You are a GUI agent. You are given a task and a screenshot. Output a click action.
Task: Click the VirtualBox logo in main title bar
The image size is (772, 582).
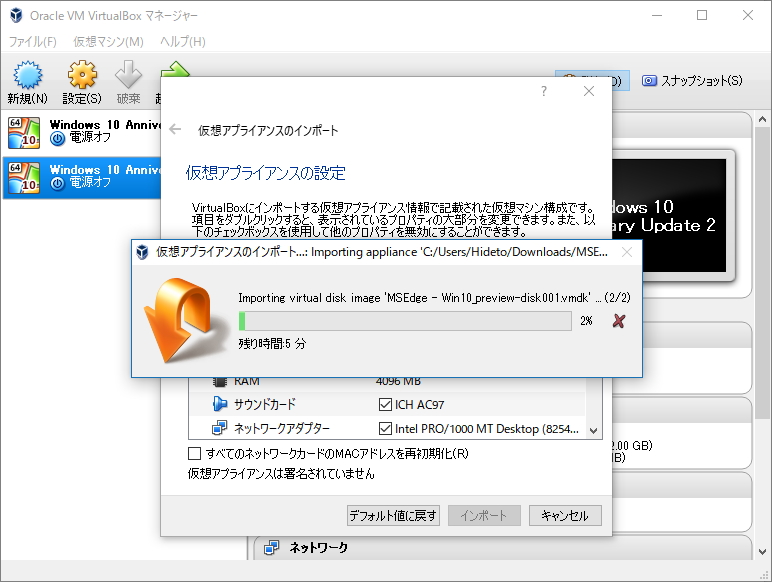pyautogui.click(x=16, y=15)
